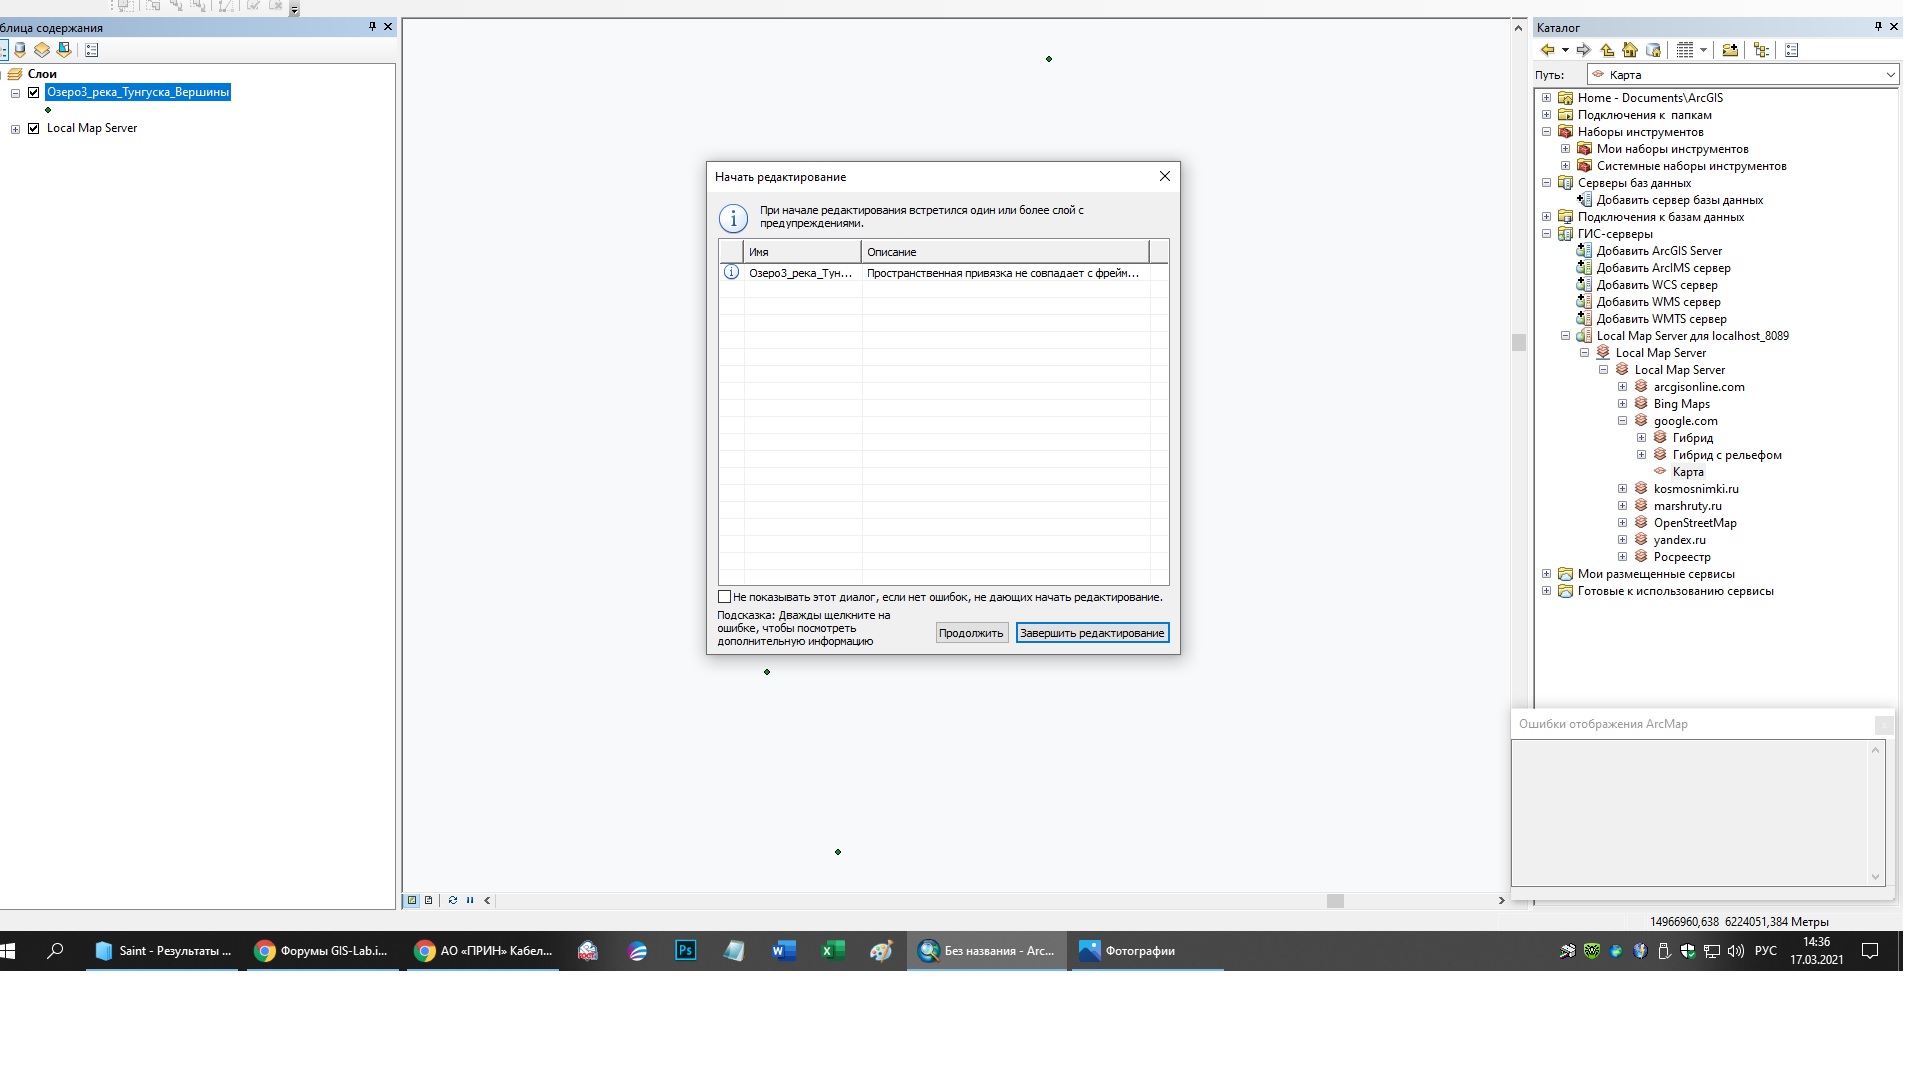Collapse the google.com tree node

[x=1622, y=421]
